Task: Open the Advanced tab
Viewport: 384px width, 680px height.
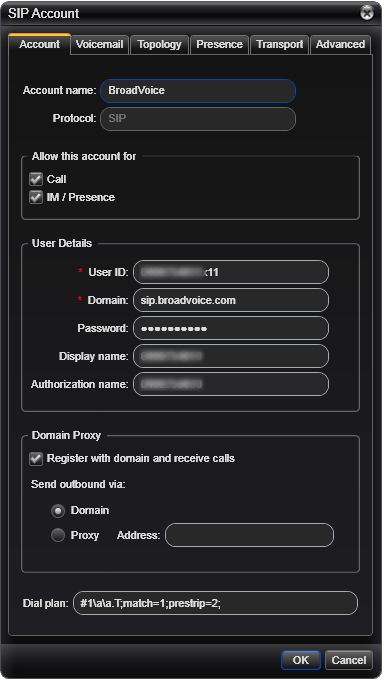Action: (x=340, y=45)
